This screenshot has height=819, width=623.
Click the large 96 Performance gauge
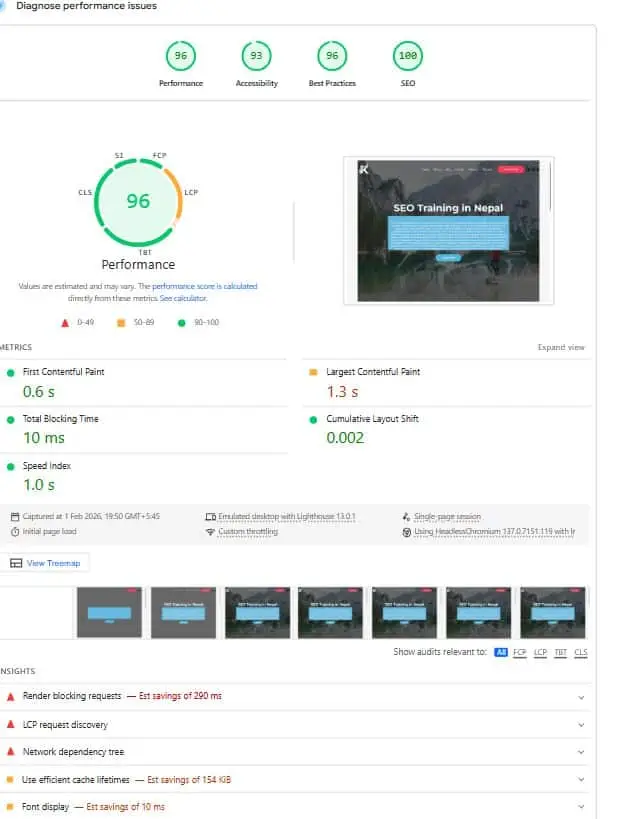tap(138, 202)
